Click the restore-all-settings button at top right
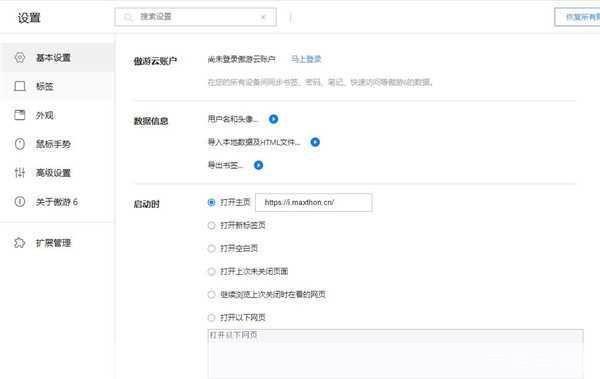The width and height of the screenshot is (600, 379). (577, 17)
